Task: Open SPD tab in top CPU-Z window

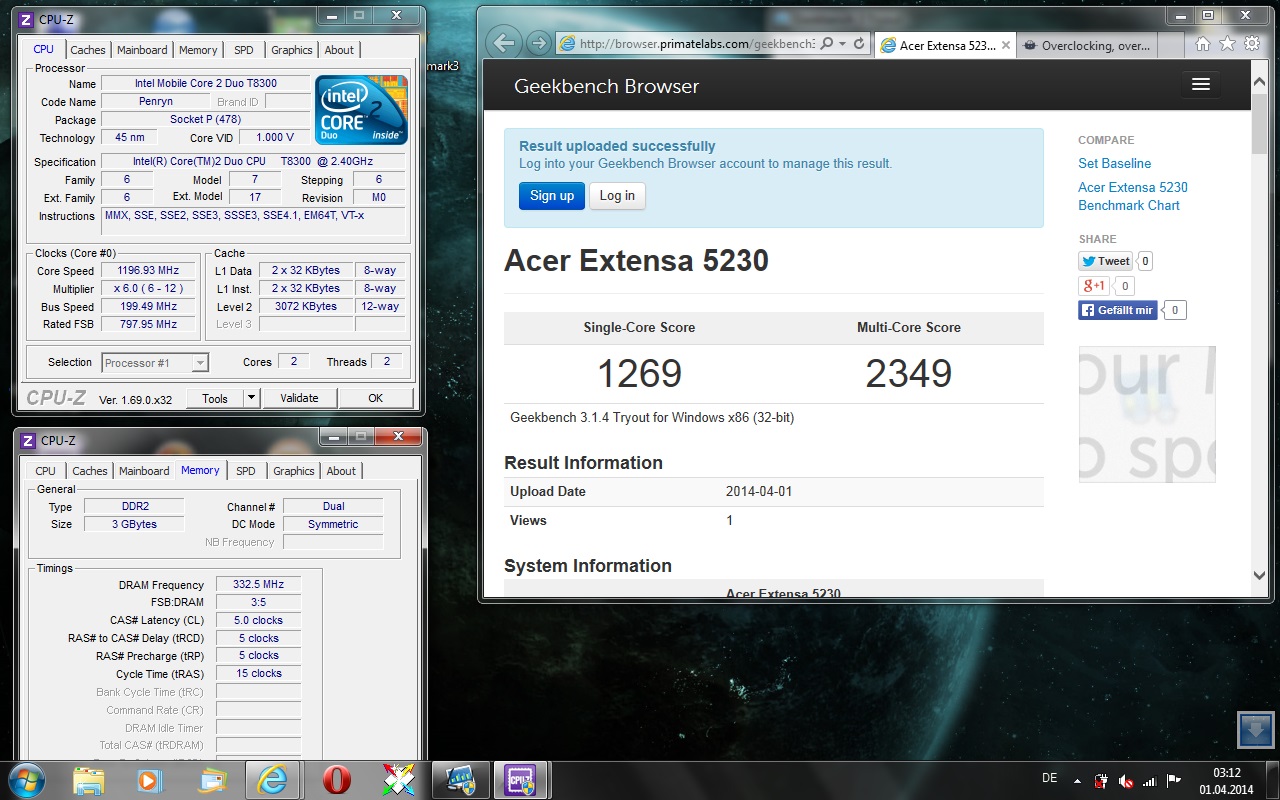Action: click(x=244, y=50)
